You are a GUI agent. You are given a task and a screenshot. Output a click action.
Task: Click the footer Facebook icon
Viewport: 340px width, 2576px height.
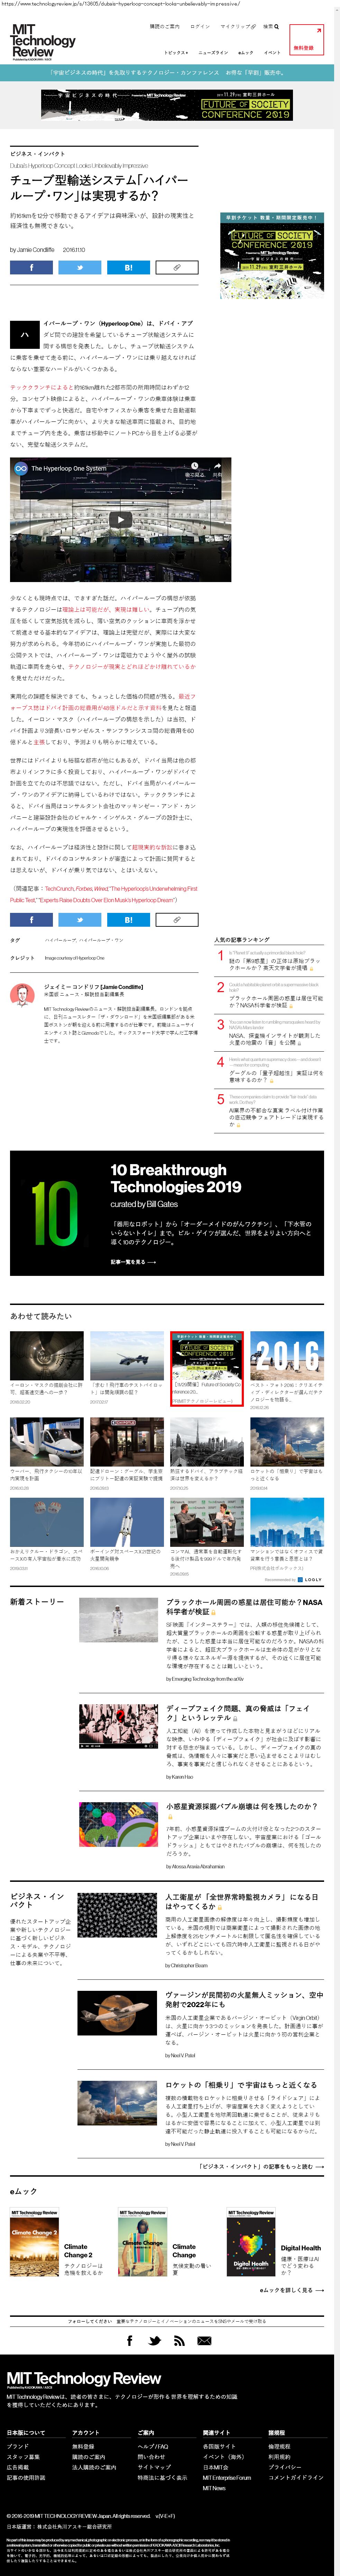click(x=129, y=2341)
